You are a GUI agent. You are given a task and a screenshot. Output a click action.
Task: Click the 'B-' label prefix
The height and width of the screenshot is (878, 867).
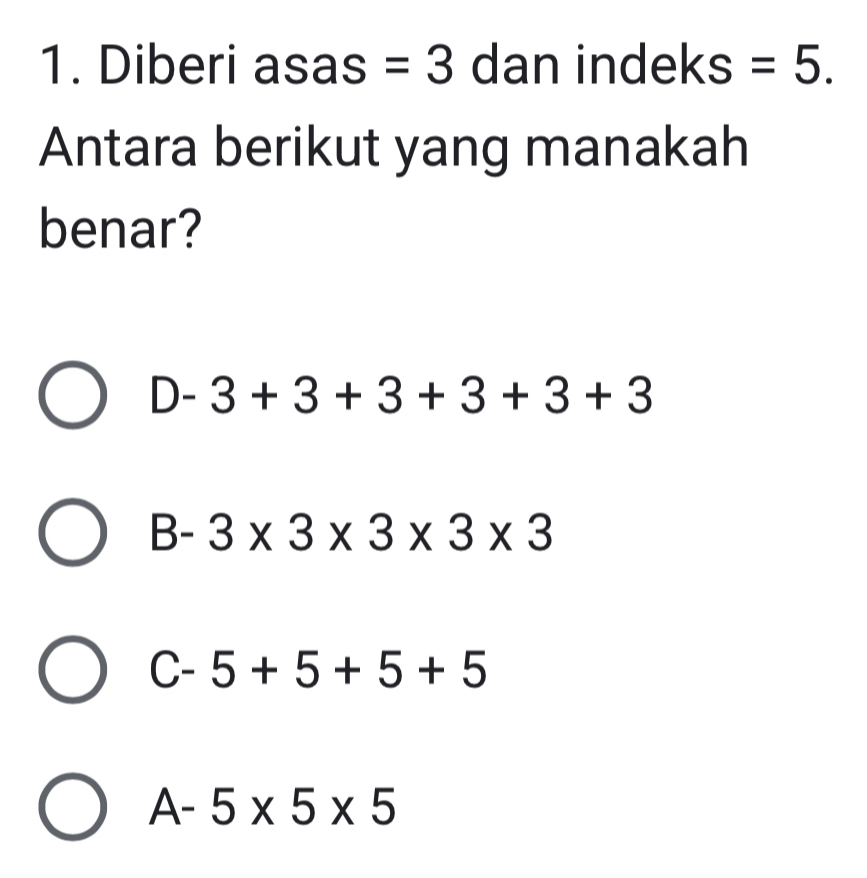pos(173,533)
